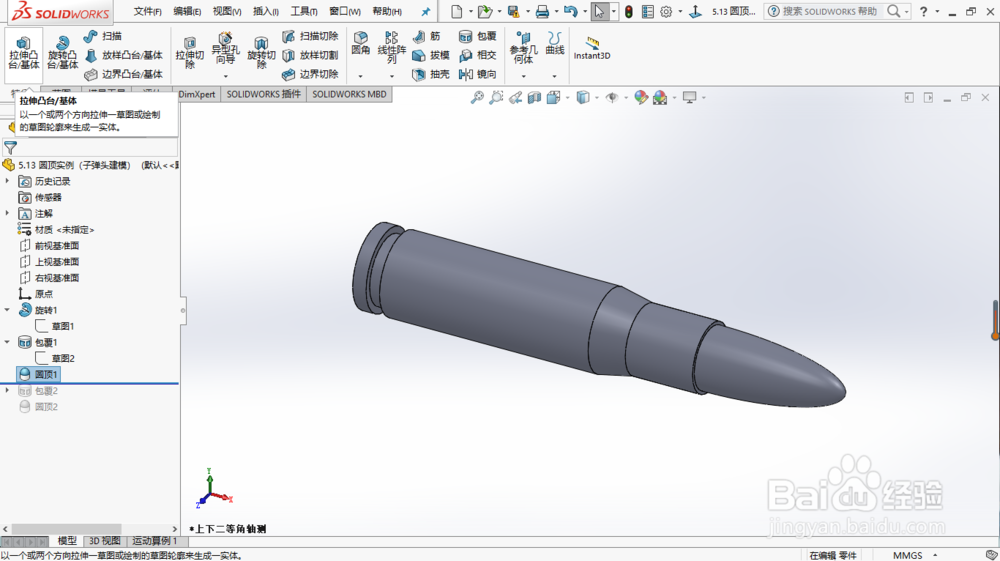The image size is (1000, 561).
Task: Select Boundary Boss/Base (边界凸台/基体)
Action: (124, 75)
